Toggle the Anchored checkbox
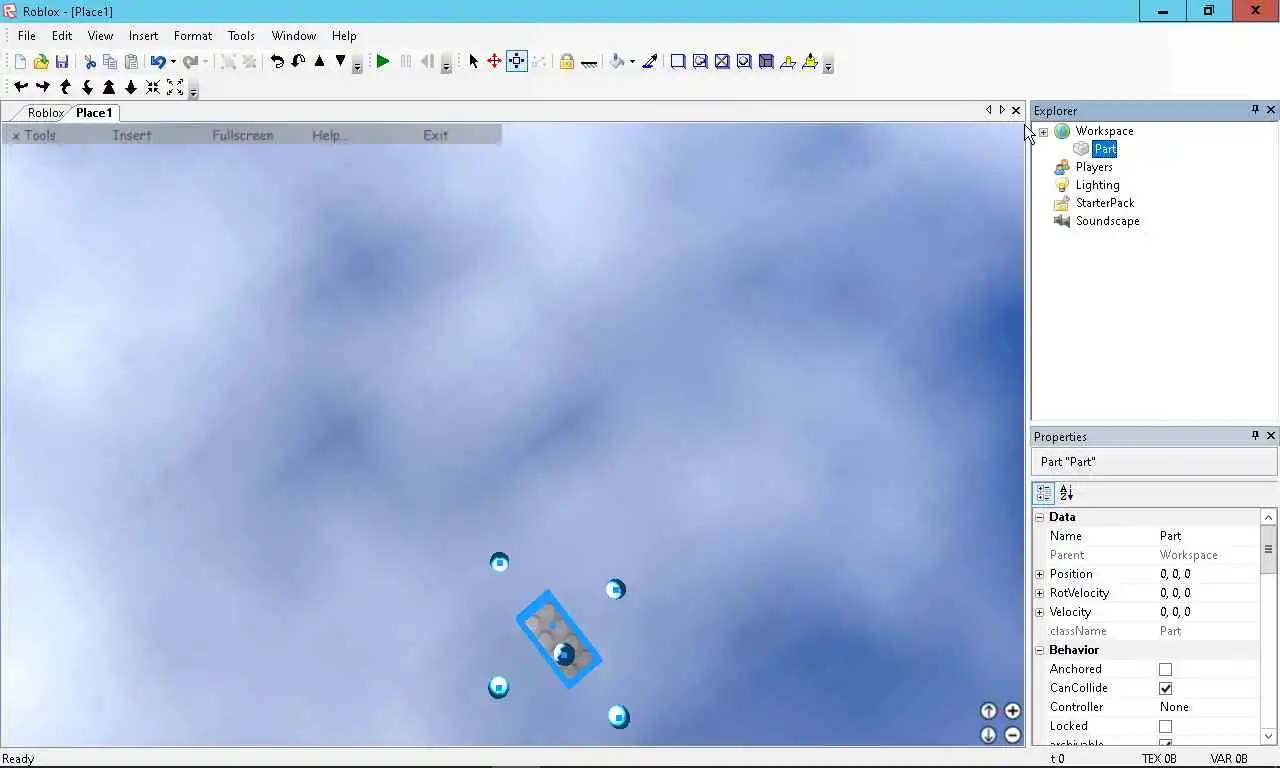Image resolution: width=1280 pixels, height=768 pixels. pos(1165,670)
